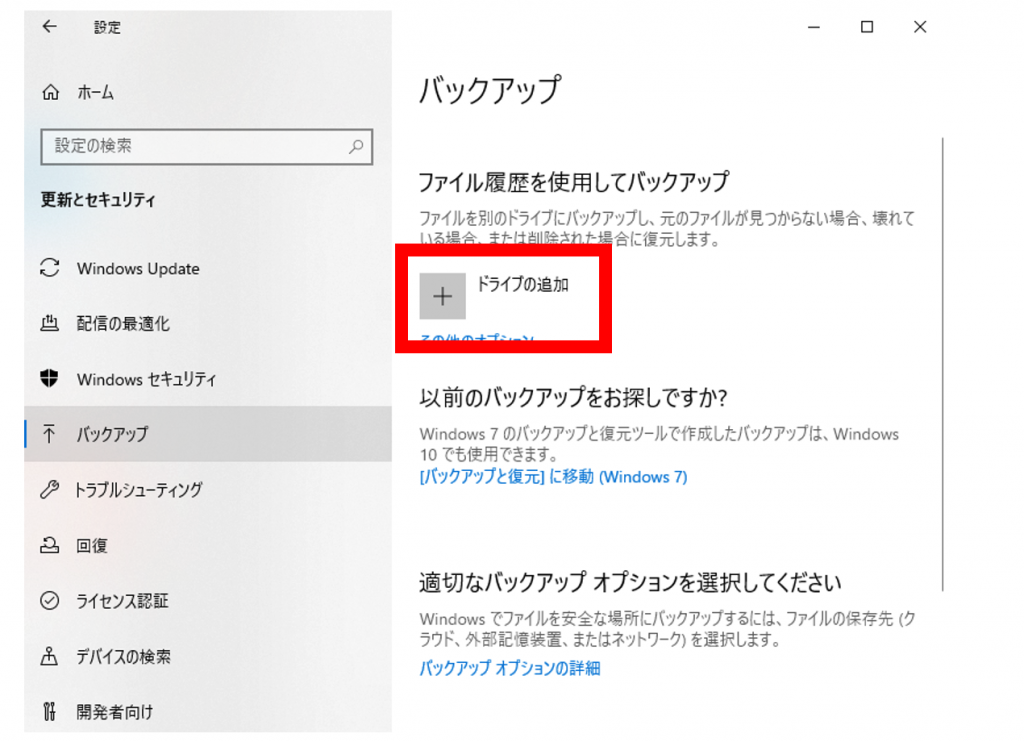Click the vertical scrollbar on the right

click(942, 360)
